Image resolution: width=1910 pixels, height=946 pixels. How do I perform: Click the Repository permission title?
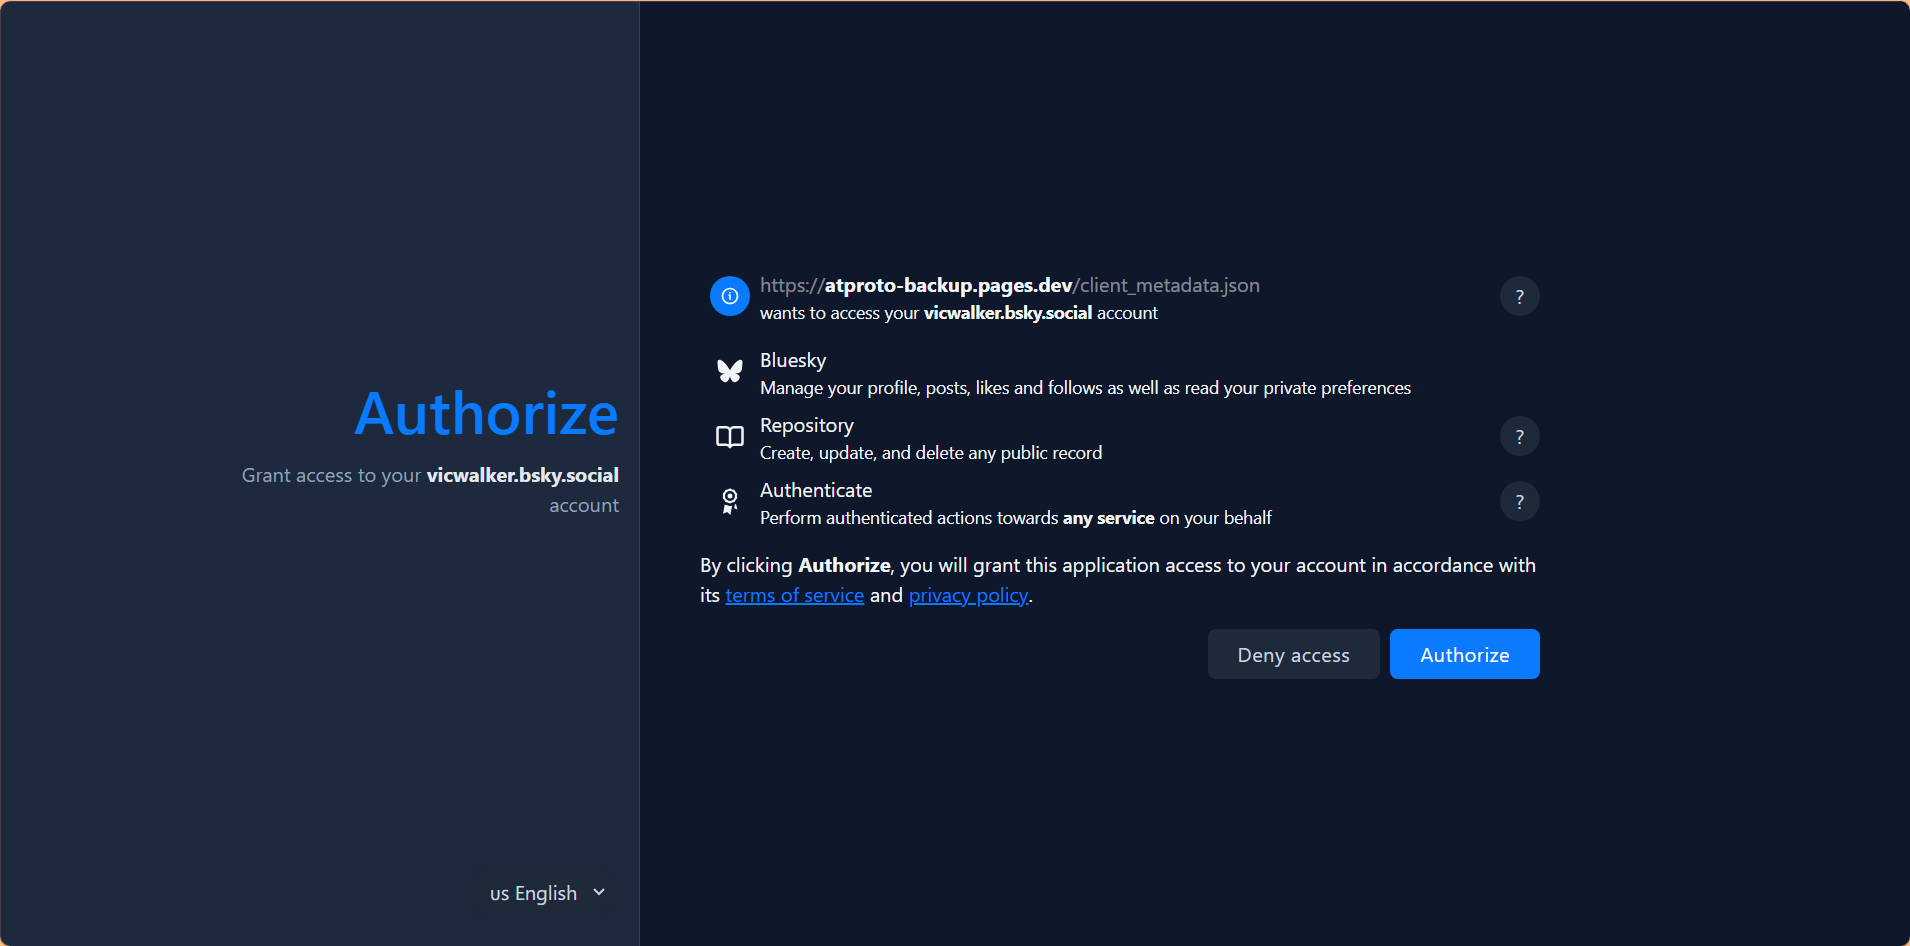coord(806,425)
